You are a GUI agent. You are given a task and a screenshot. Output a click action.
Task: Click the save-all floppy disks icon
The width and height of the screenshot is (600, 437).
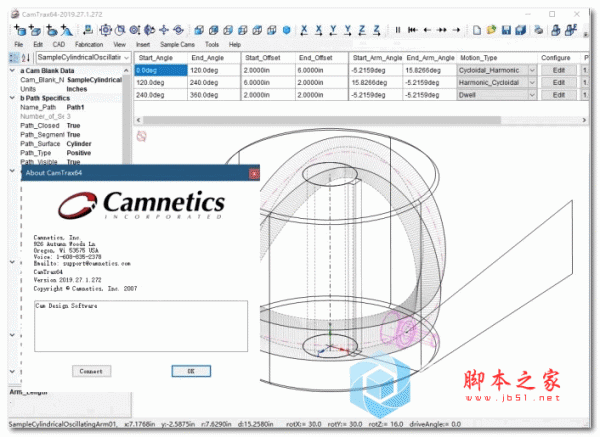pos(521,30)
